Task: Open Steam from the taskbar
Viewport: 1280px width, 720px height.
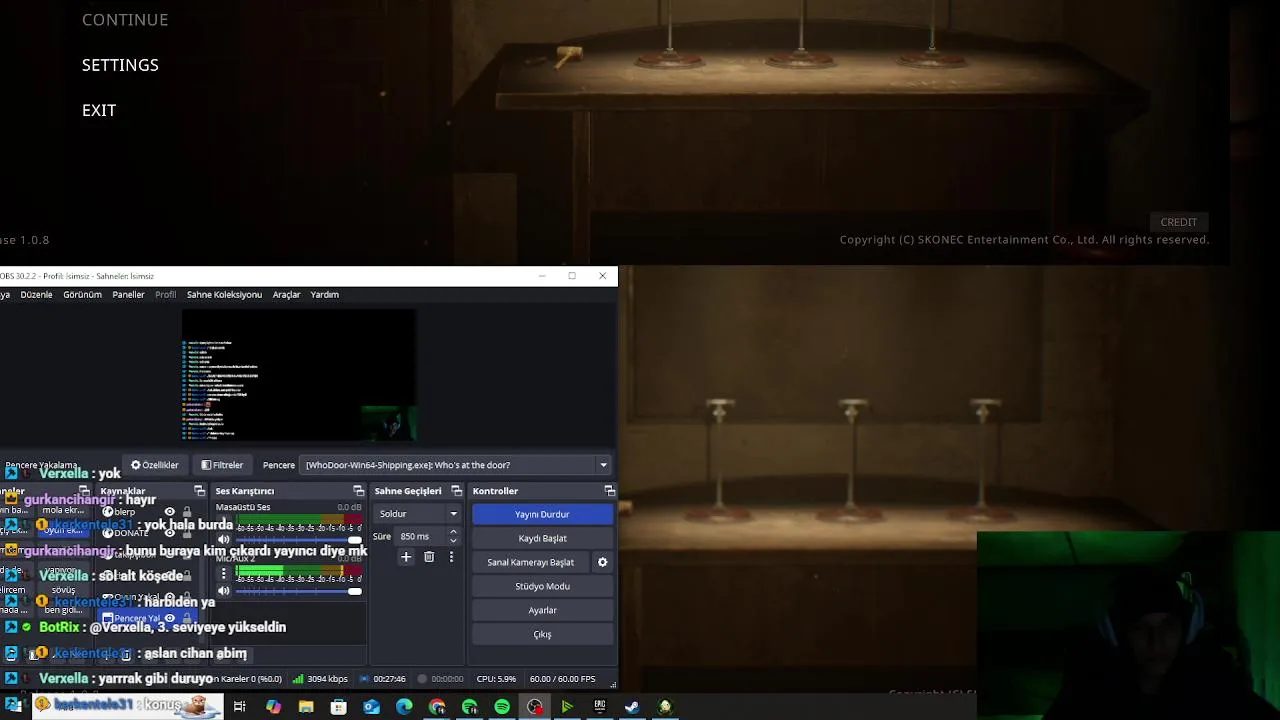Action: [632, 707]
